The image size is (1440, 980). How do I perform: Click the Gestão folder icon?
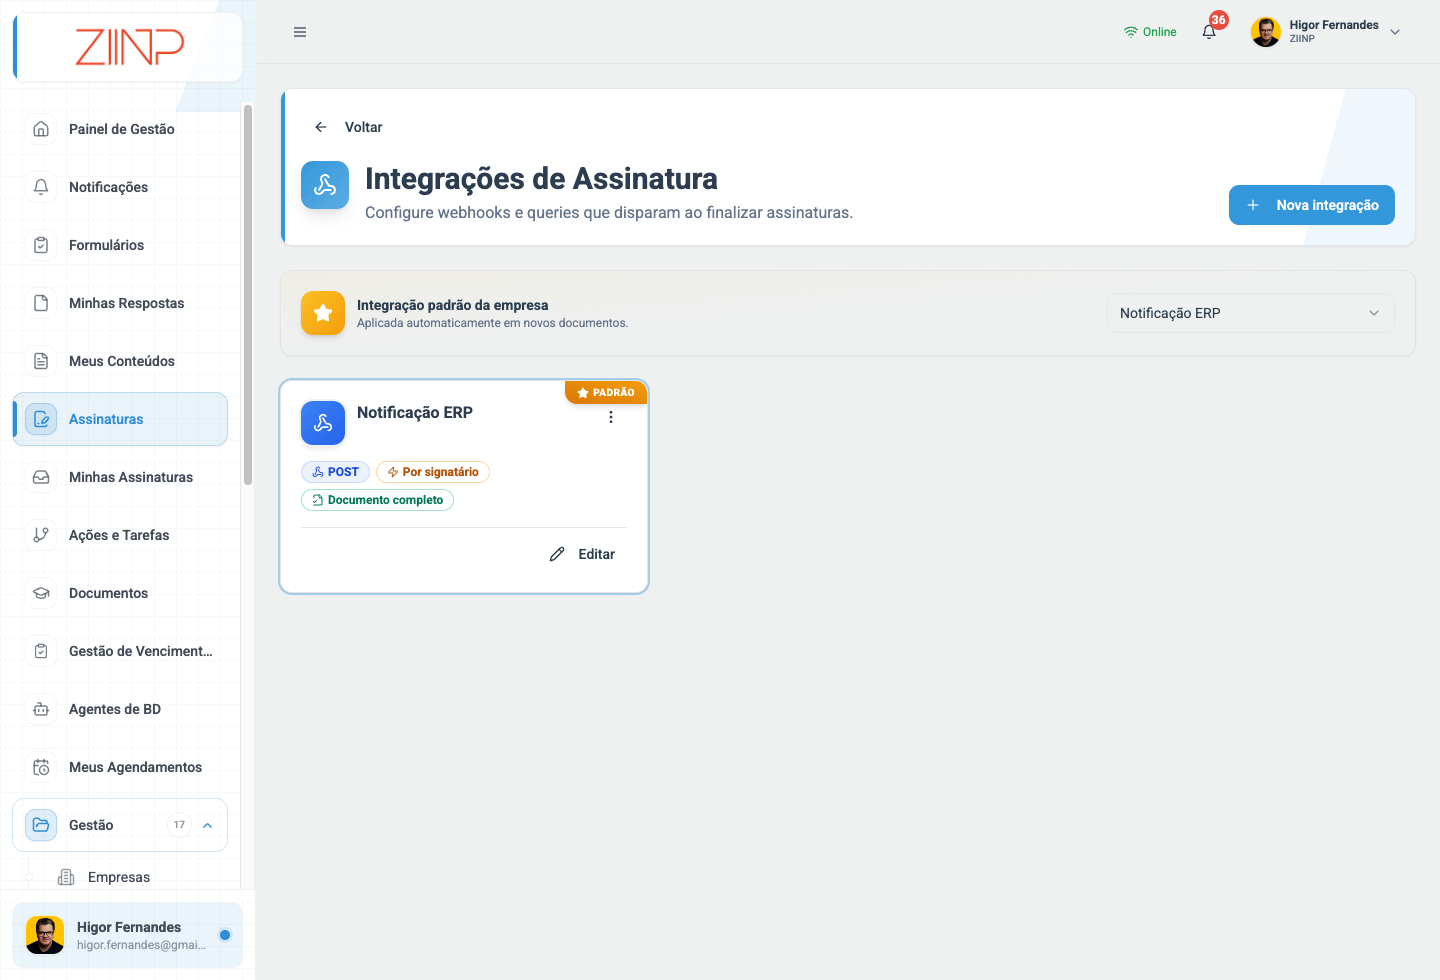click(x=41, y=825)
